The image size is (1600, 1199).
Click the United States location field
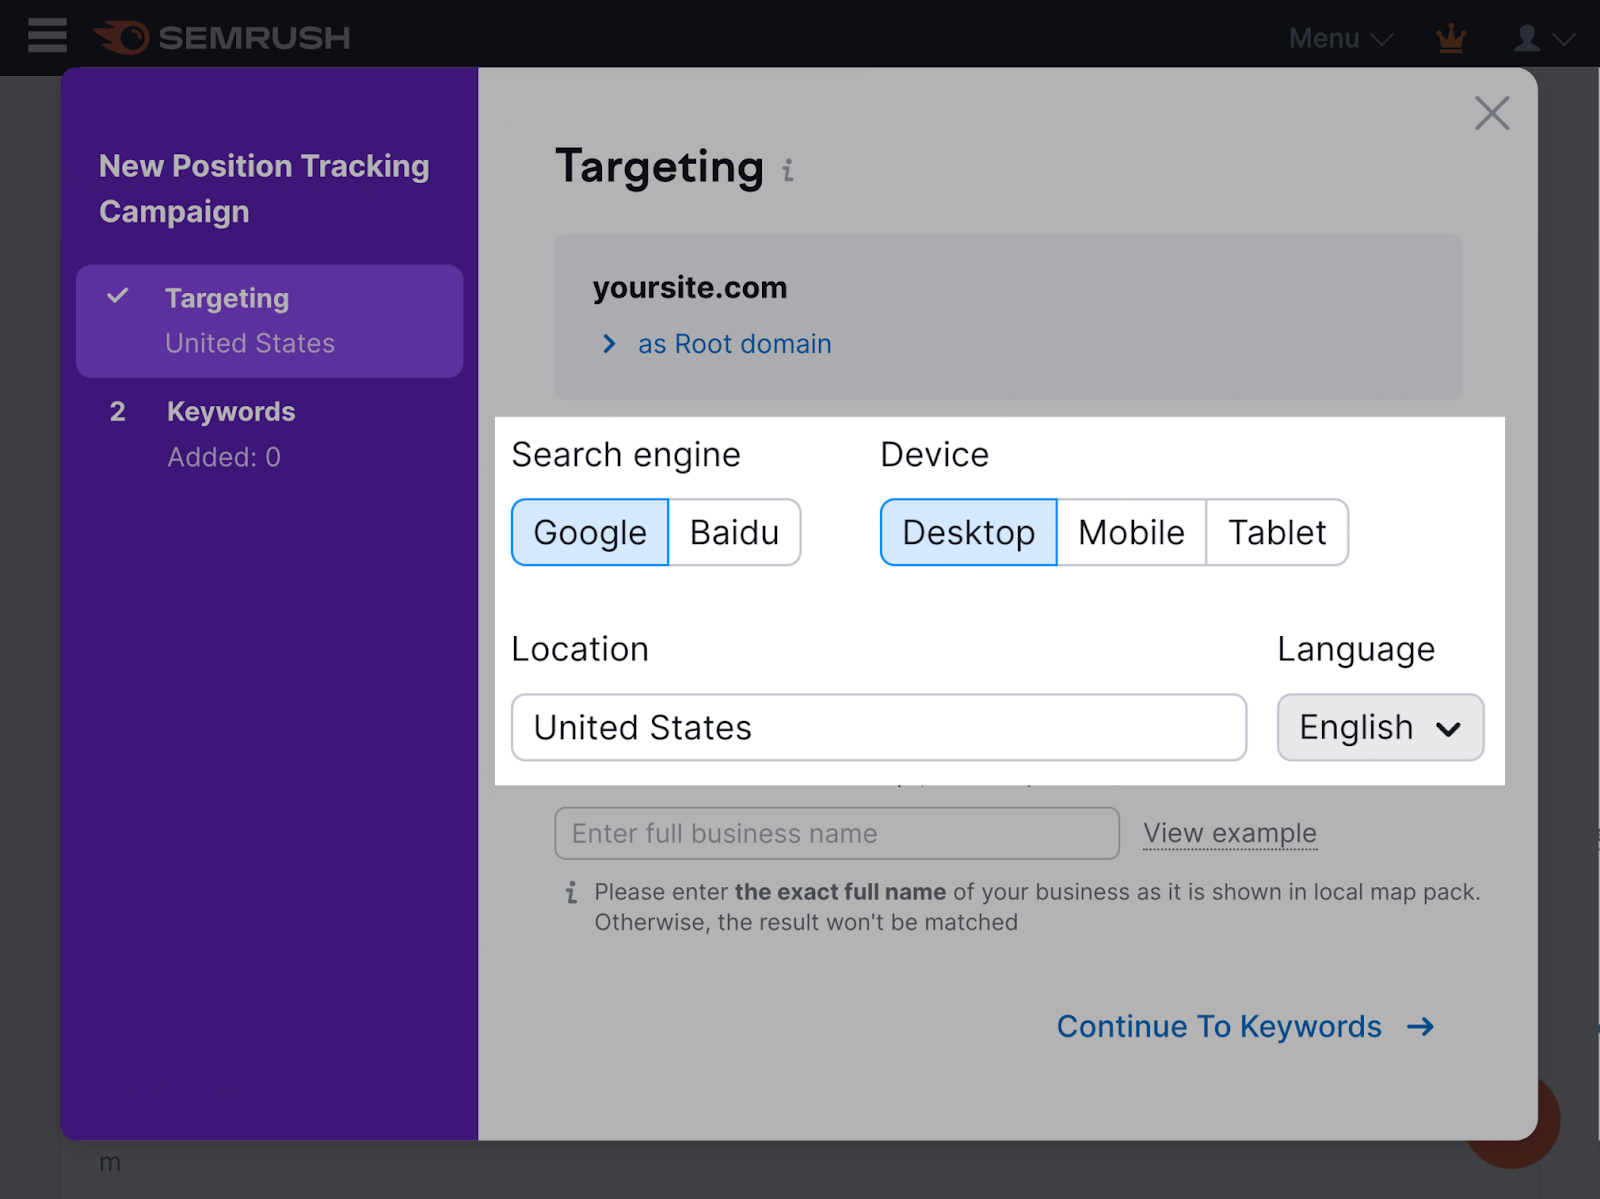point(878,727)
